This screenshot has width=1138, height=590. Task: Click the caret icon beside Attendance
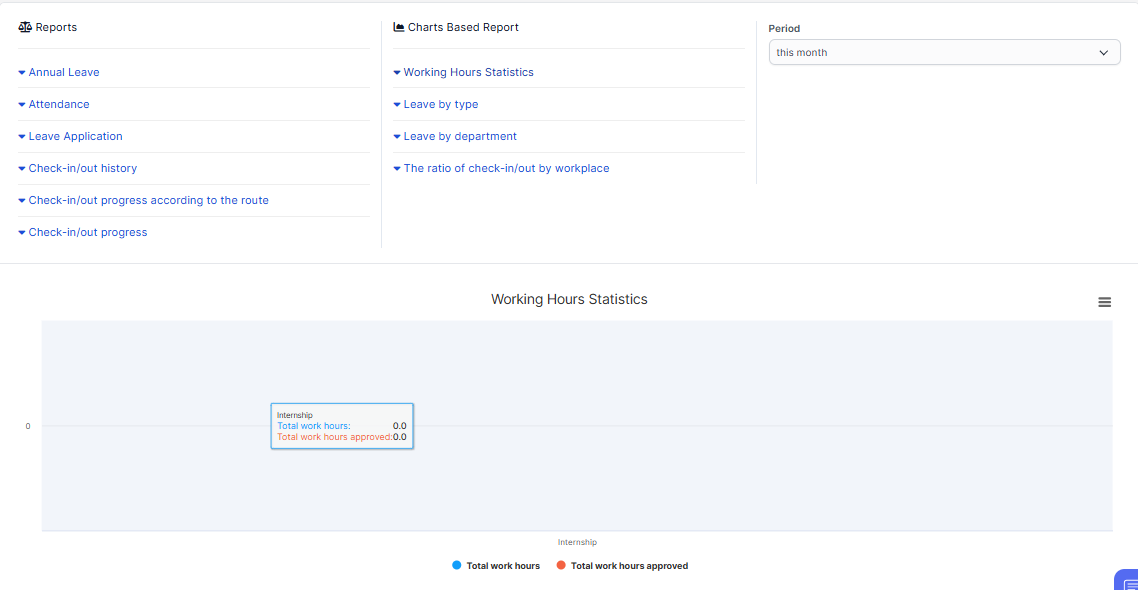[22, 105]
